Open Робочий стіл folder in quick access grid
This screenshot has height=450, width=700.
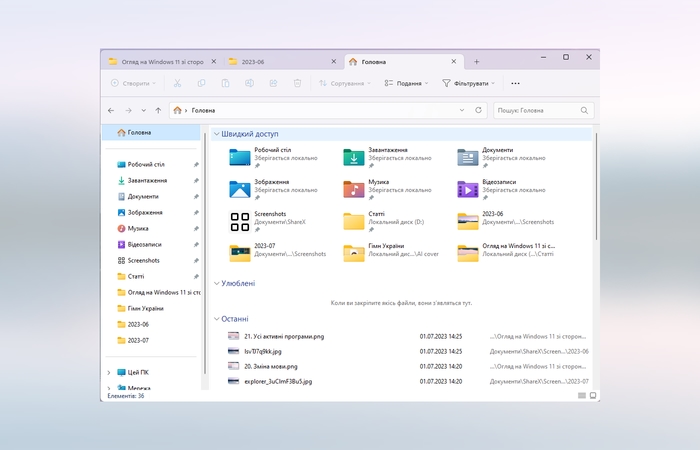tap(272, 158)
